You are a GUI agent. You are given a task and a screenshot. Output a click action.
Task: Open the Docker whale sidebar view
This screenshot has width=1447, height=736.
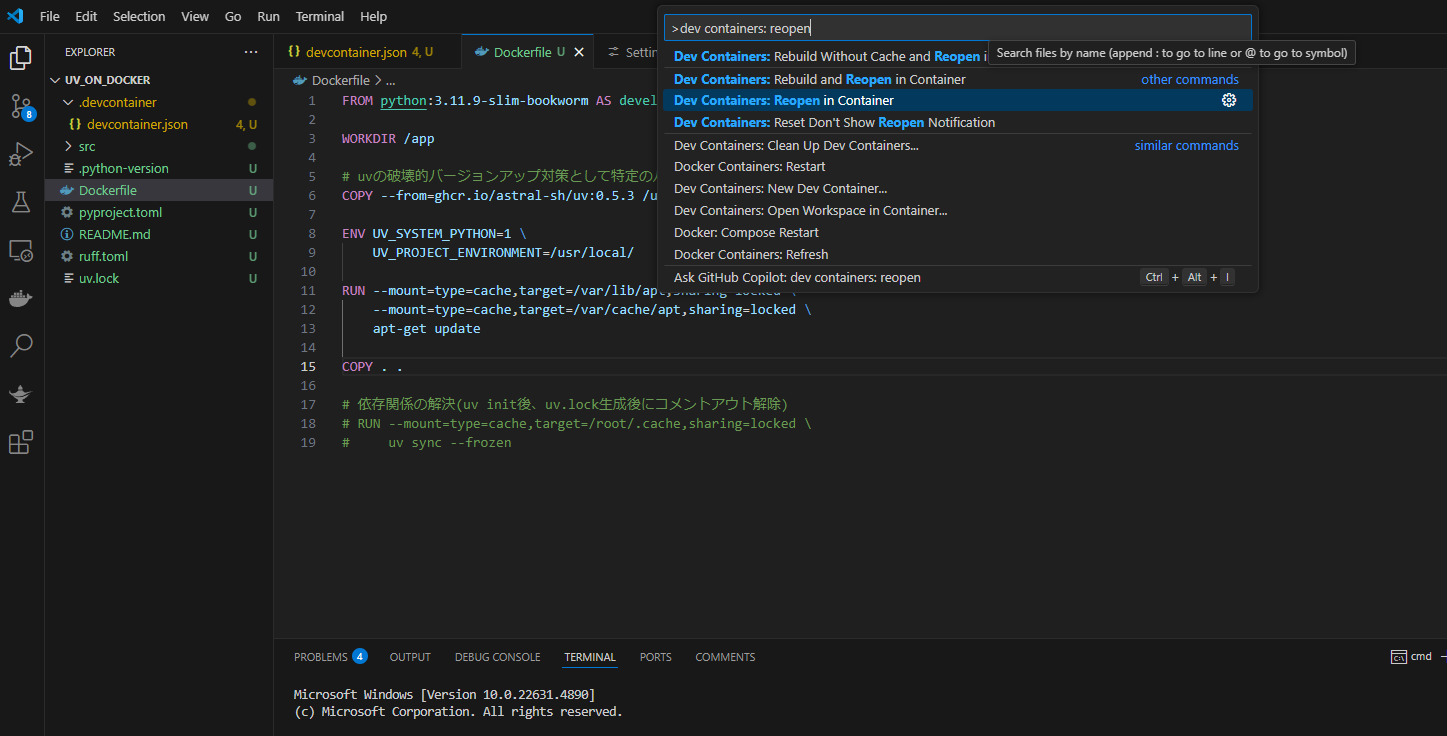20,297
